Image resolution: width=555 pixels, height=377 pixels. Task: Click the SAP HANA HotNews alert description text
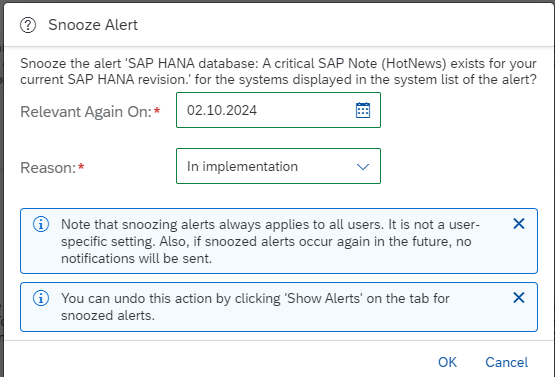(278, 71)
